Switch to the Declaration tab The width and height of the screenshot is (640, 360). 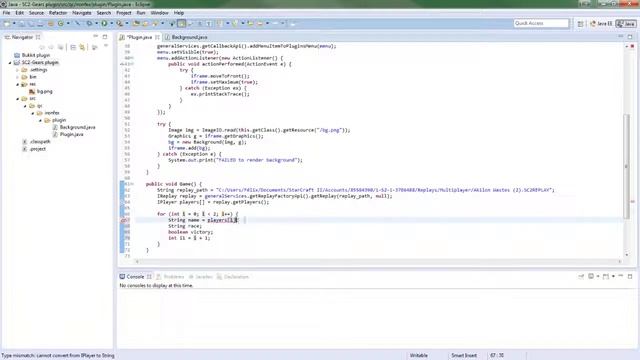click(233, 277)
